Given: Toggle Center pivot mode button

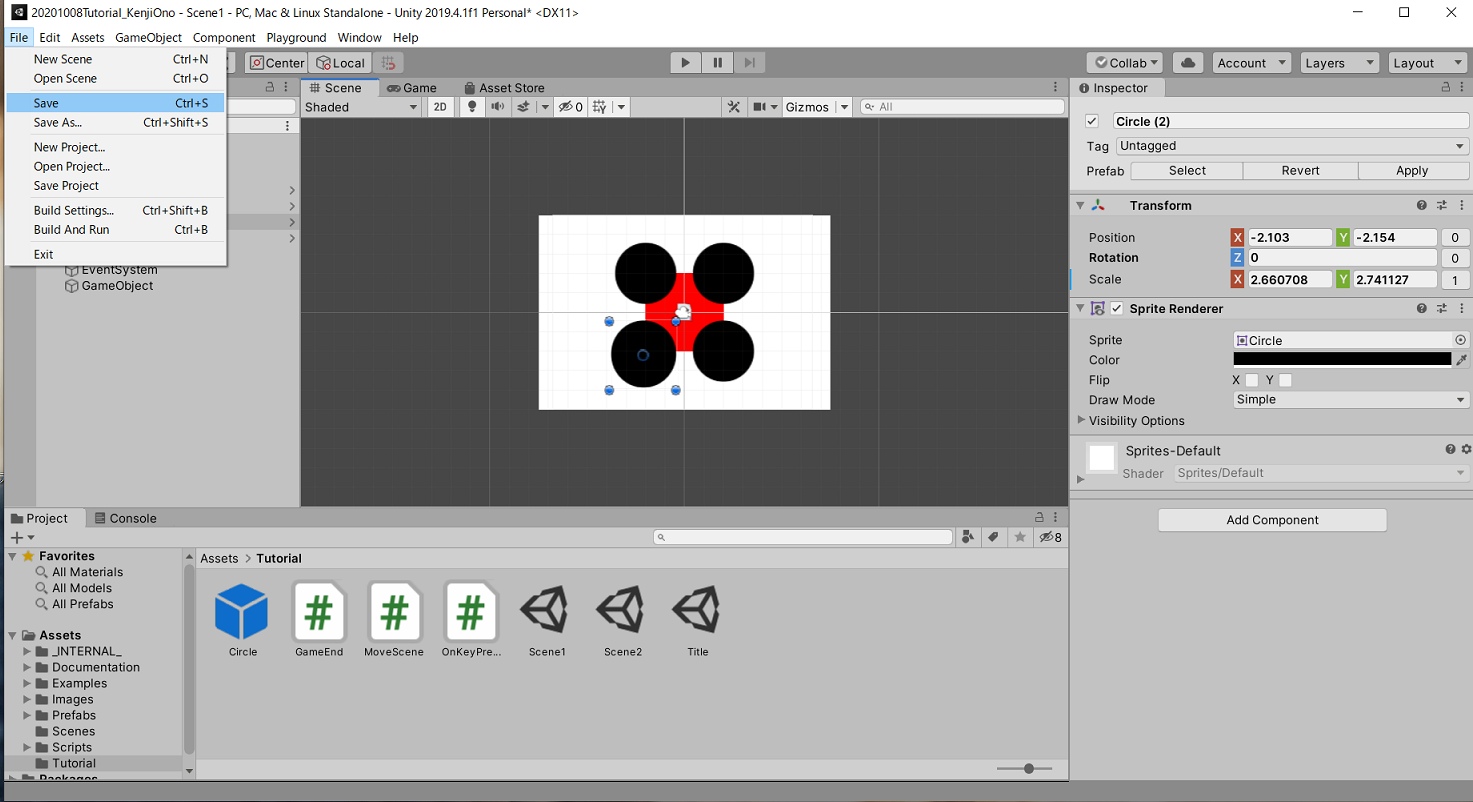Looking at the screenshot, I should (277, 63).
